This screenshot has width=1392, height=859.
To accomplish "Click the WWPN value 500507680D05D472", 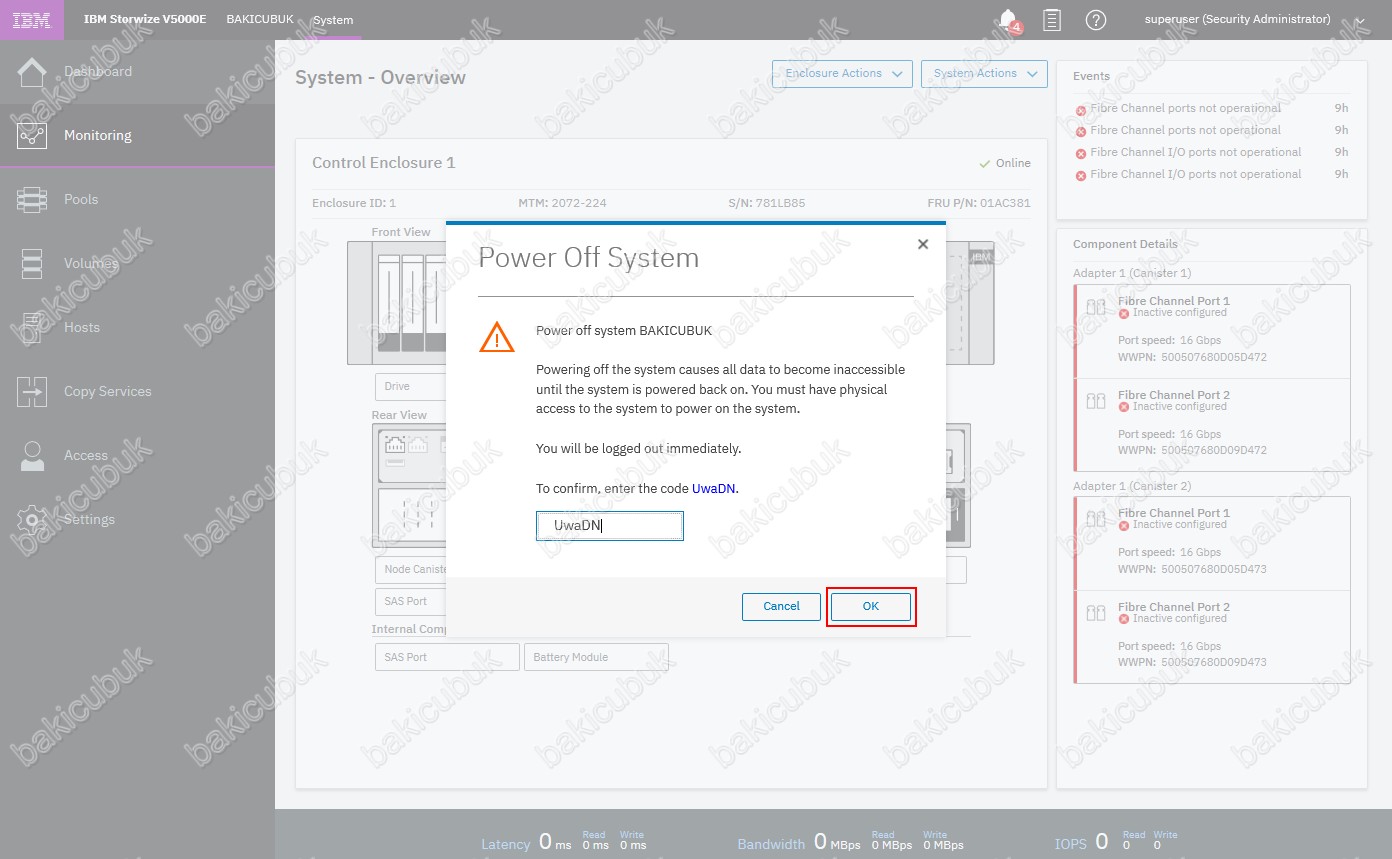I will click(x=1214, y=357).
